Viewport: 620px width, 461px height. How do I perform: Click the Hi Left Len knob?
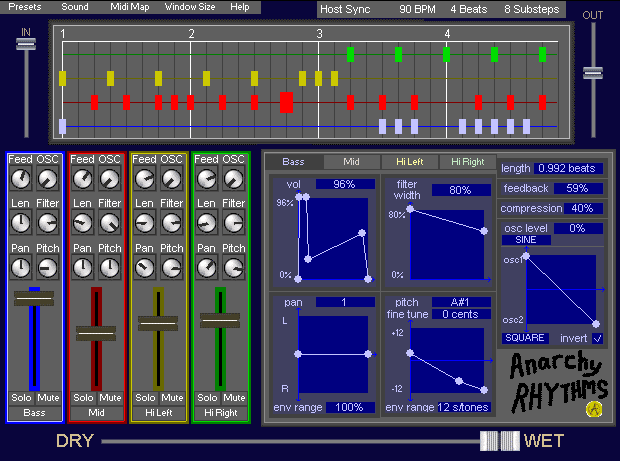pos(145,223)
